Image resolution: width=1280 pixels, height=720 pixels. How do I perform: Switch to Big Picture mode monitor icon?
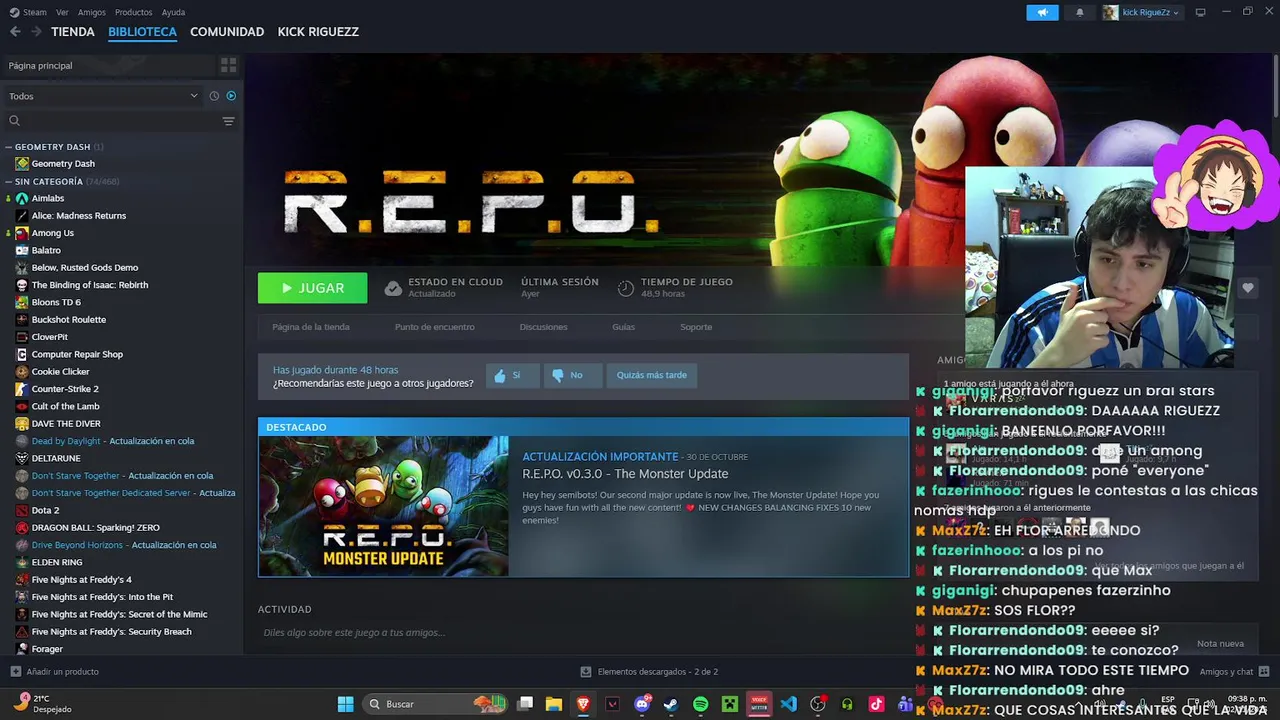click(1200, 12)
